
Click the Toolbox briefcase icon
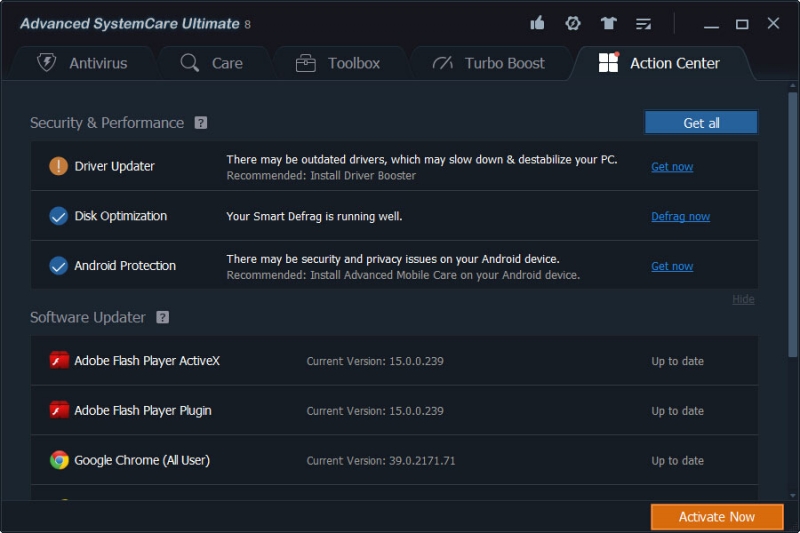pos(306,63)
